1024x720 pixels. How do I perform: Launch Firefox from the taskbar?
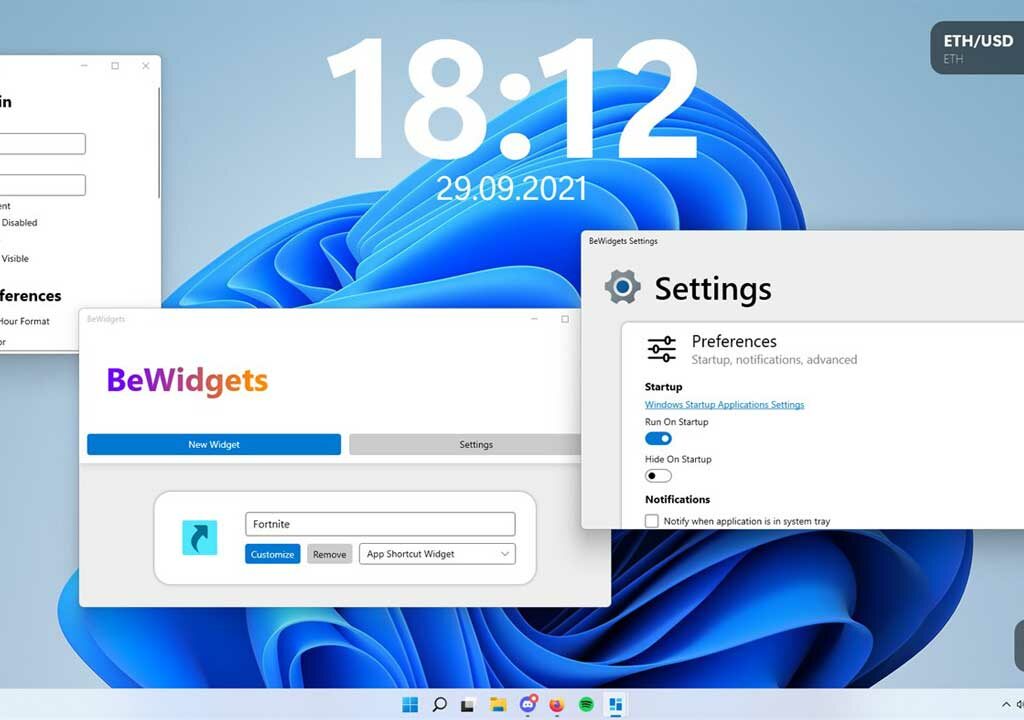(x=556, y=705)
